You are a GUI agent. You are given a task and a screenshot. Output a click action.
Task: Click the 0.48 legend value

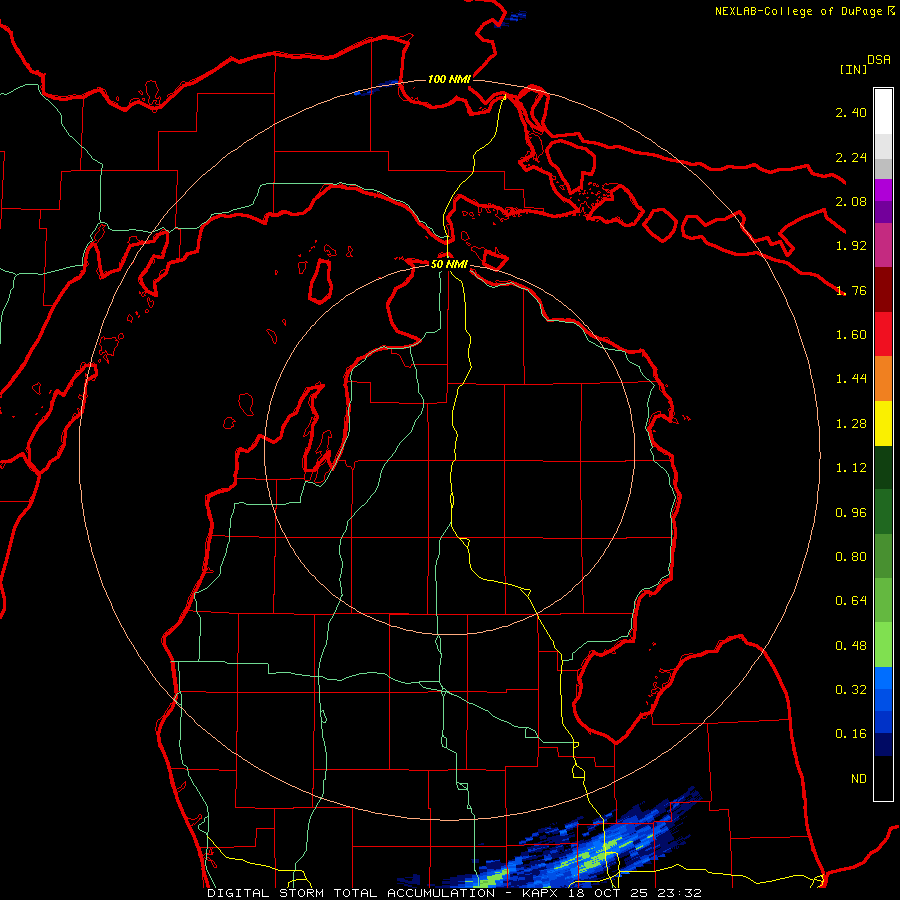coord(851,646)
